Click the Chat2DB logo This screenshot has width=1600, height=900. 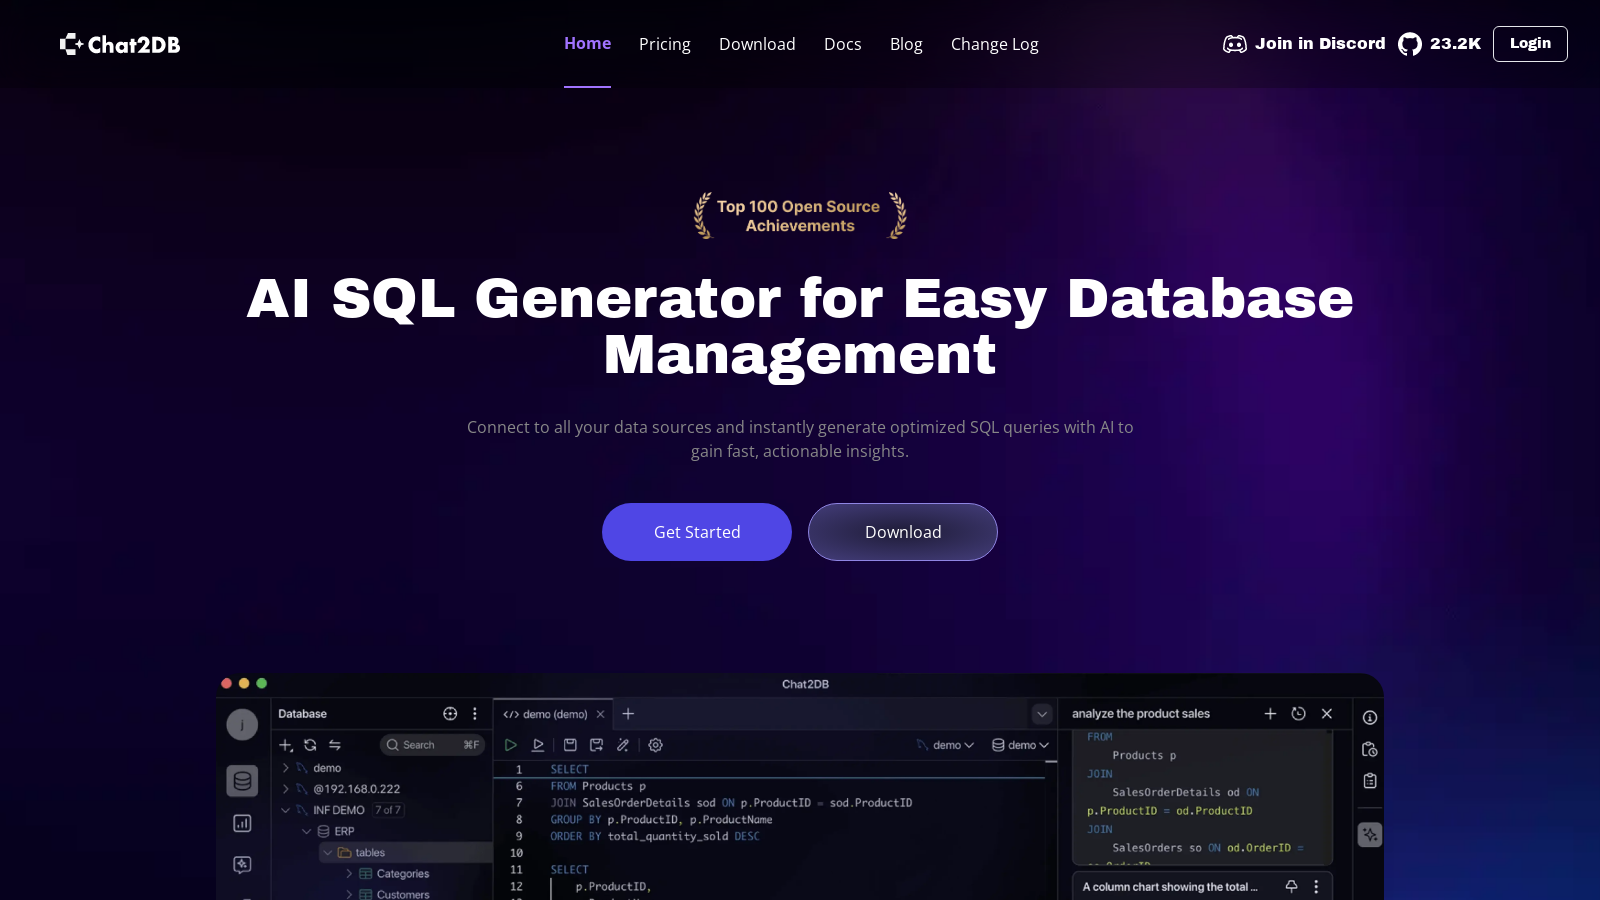click(120, 44)
